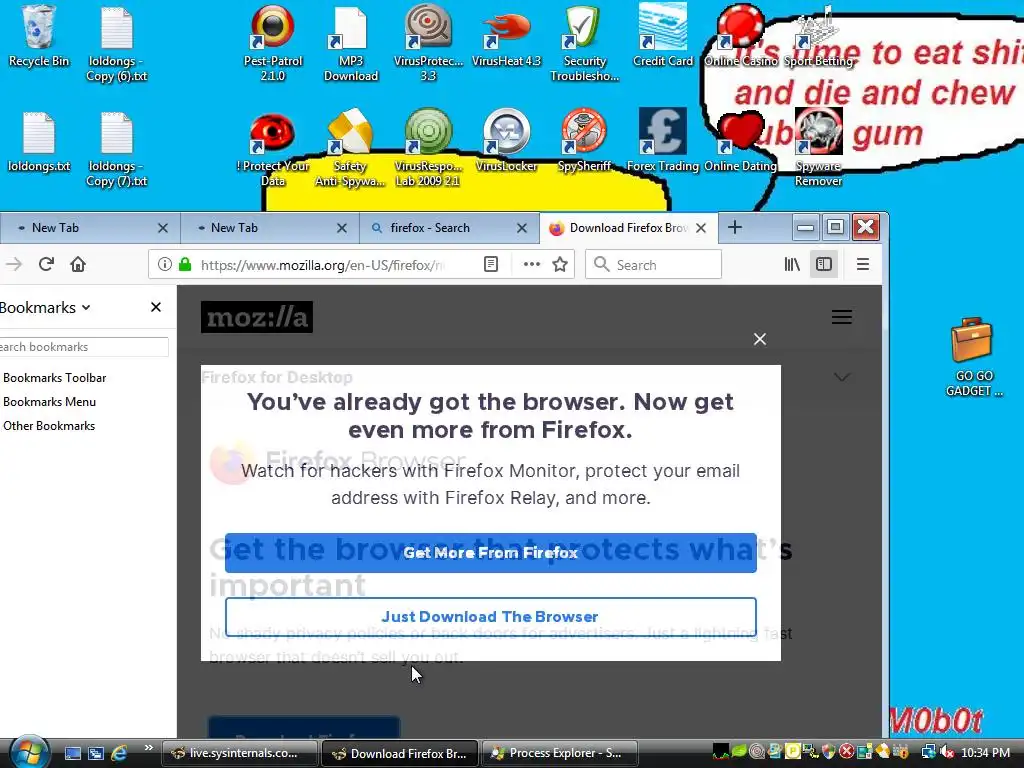Click Just Download The Browser button

(490, 616)
